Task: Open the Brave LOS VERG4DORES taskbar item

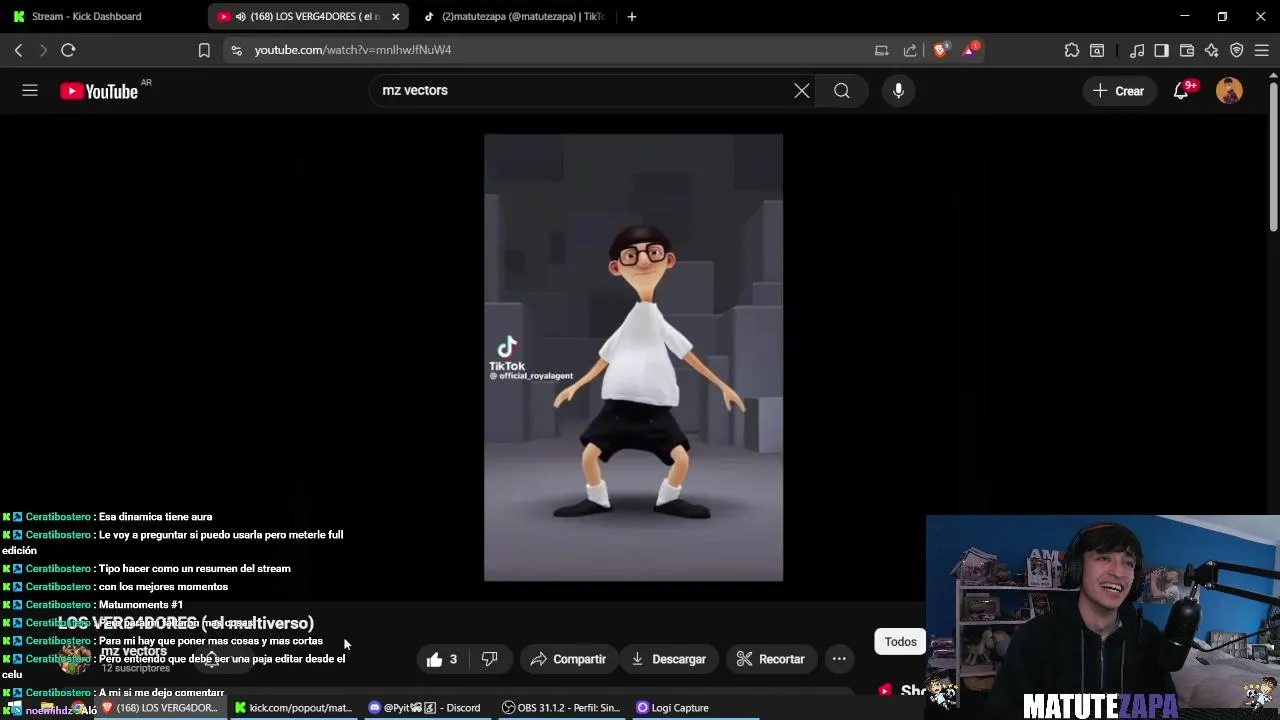Action: 160,708
